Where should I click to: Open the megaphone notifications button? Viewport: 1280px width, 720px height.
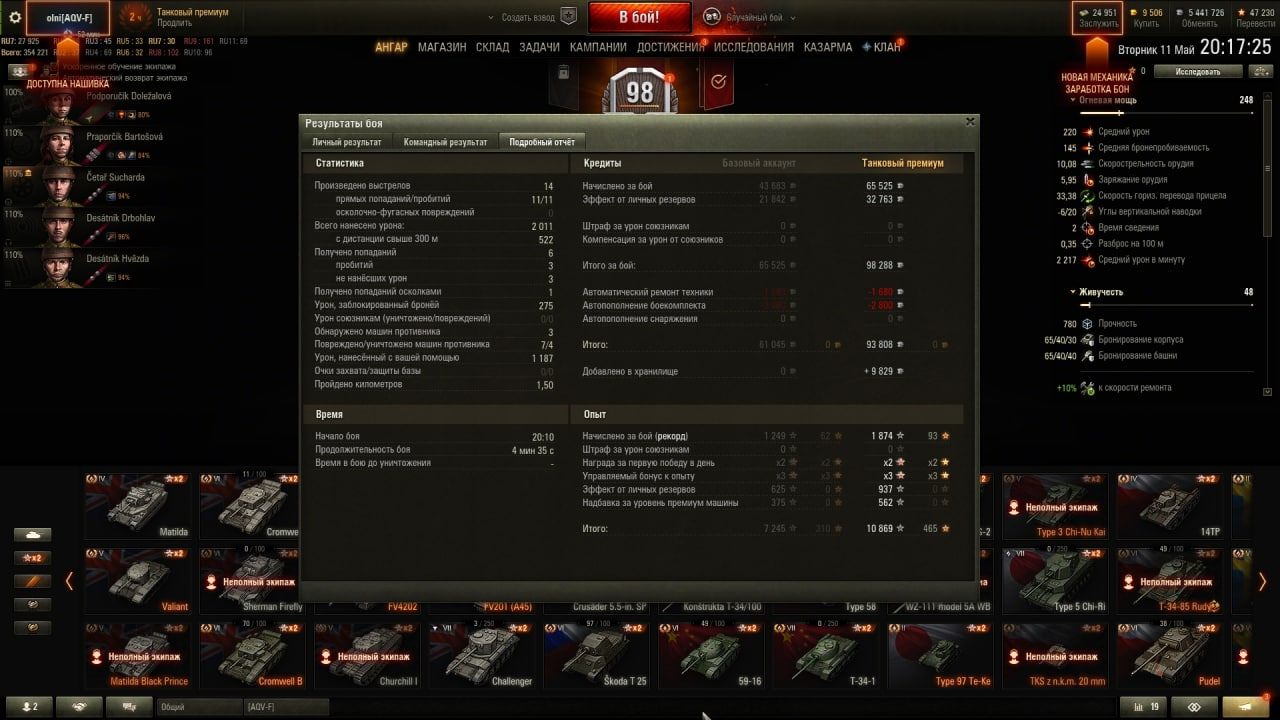click(x=1246, y=706)
